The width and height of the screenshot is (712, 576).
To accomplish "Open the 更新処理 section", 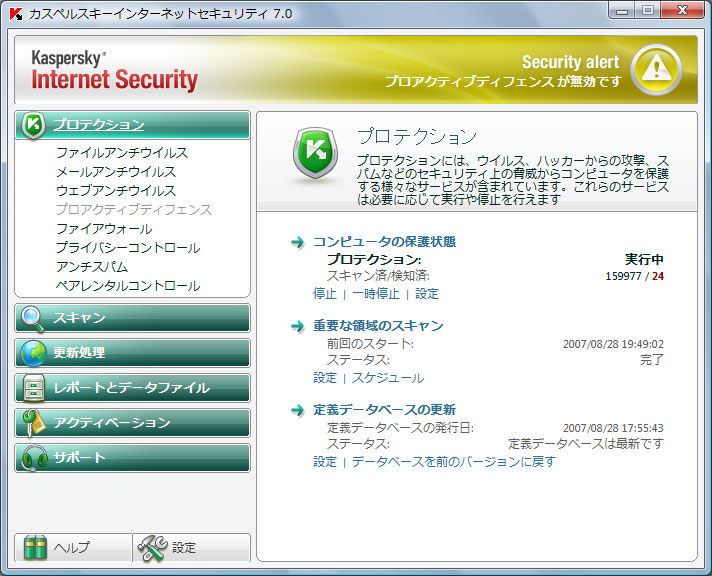I will pyautogui.click(x=132, y=353).
